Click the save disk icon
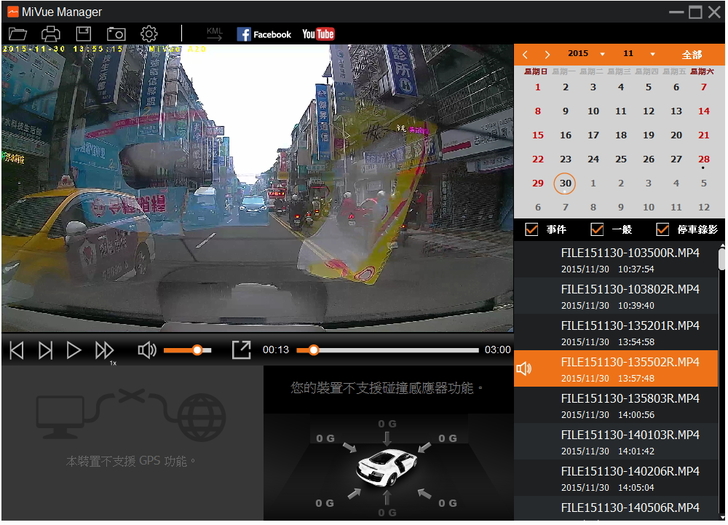 pos(84,34)
